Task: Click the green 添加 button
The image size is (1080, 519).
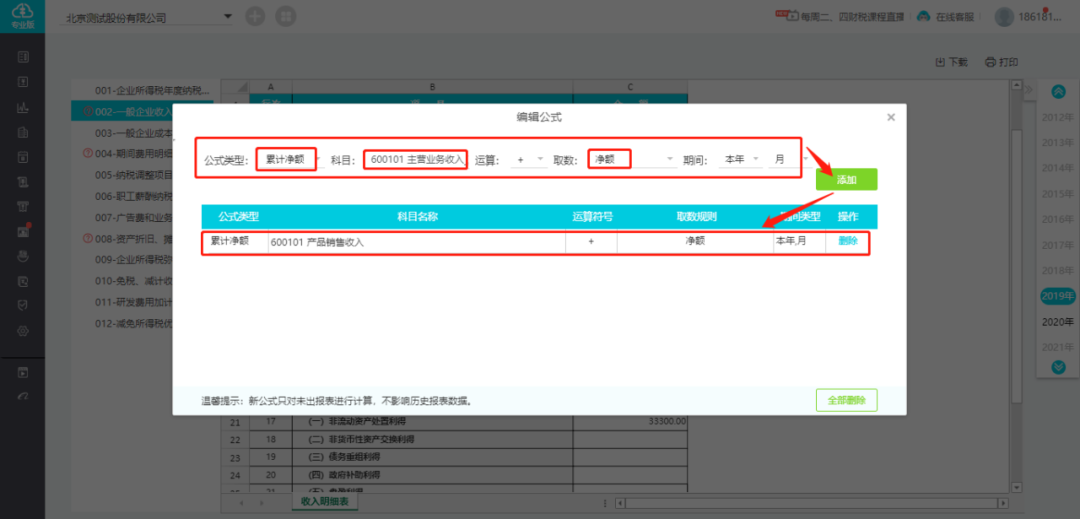Action: tap(847, 180)
